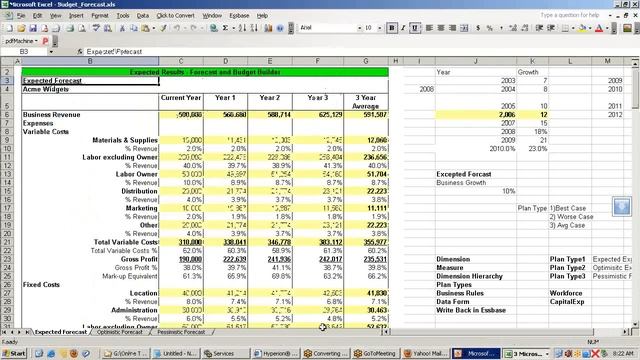Click the AutoSum sigma icon

(x=225, y=28)
